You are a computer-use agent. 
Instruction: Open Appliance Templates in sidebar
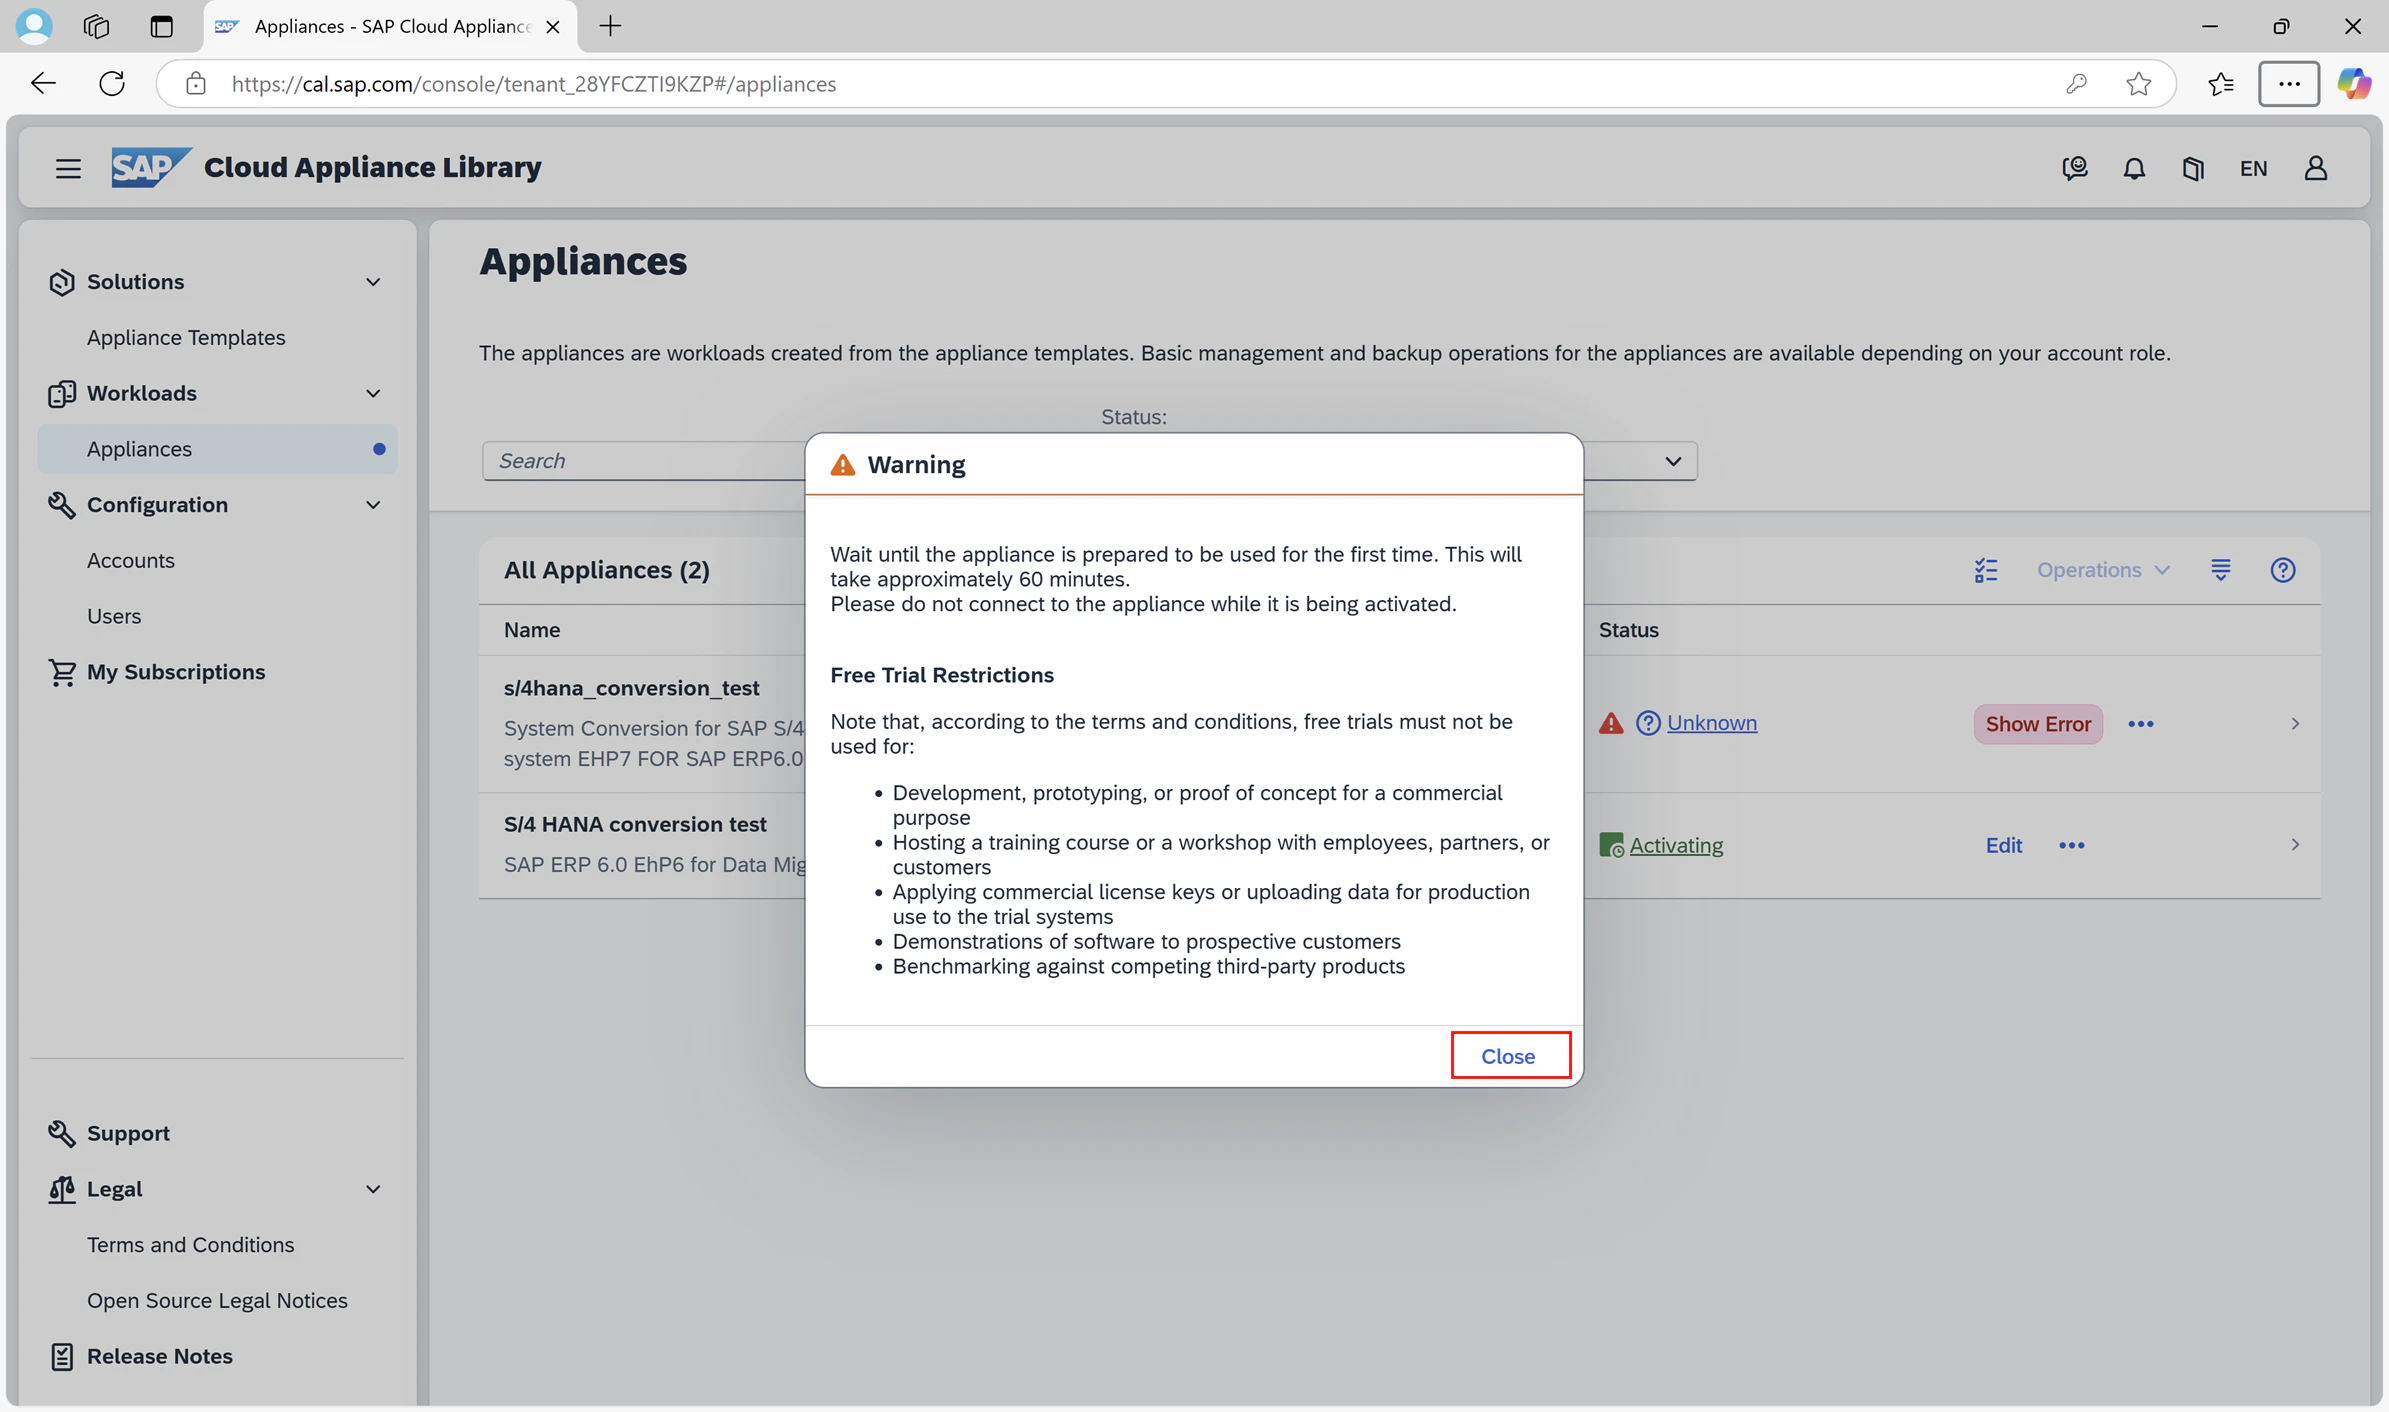click(x=186, y=338)
